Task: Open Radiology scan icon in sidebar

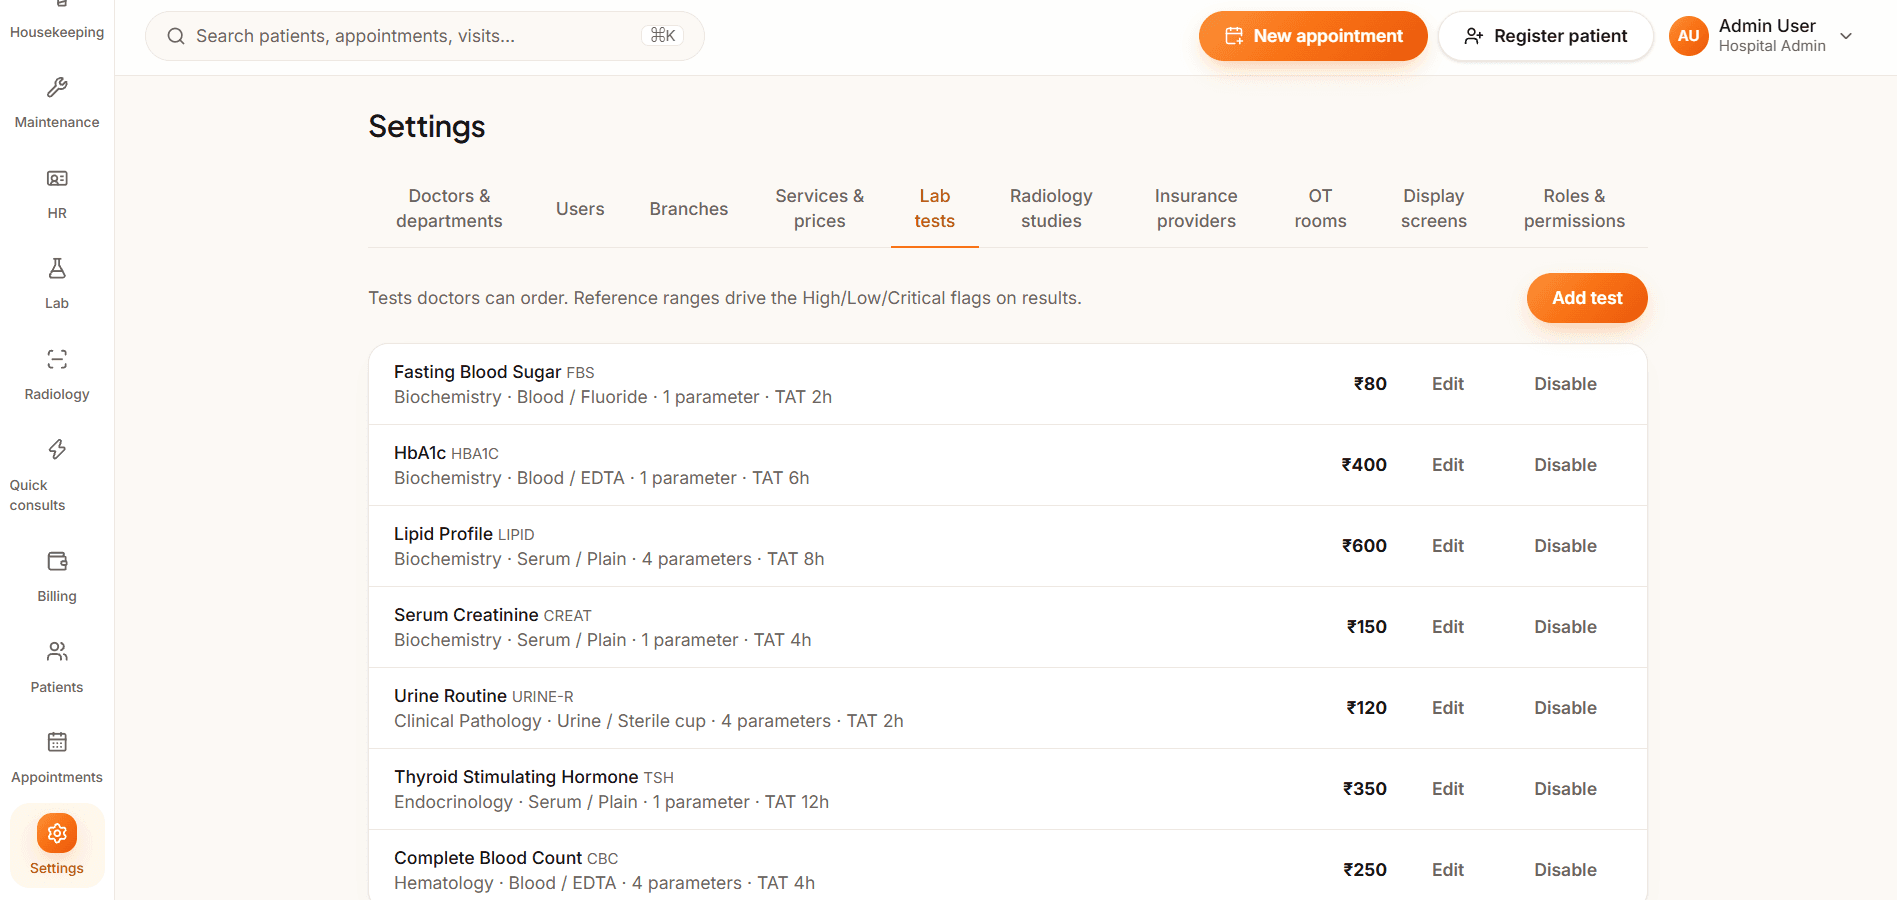Action: (x=57, y=360)
